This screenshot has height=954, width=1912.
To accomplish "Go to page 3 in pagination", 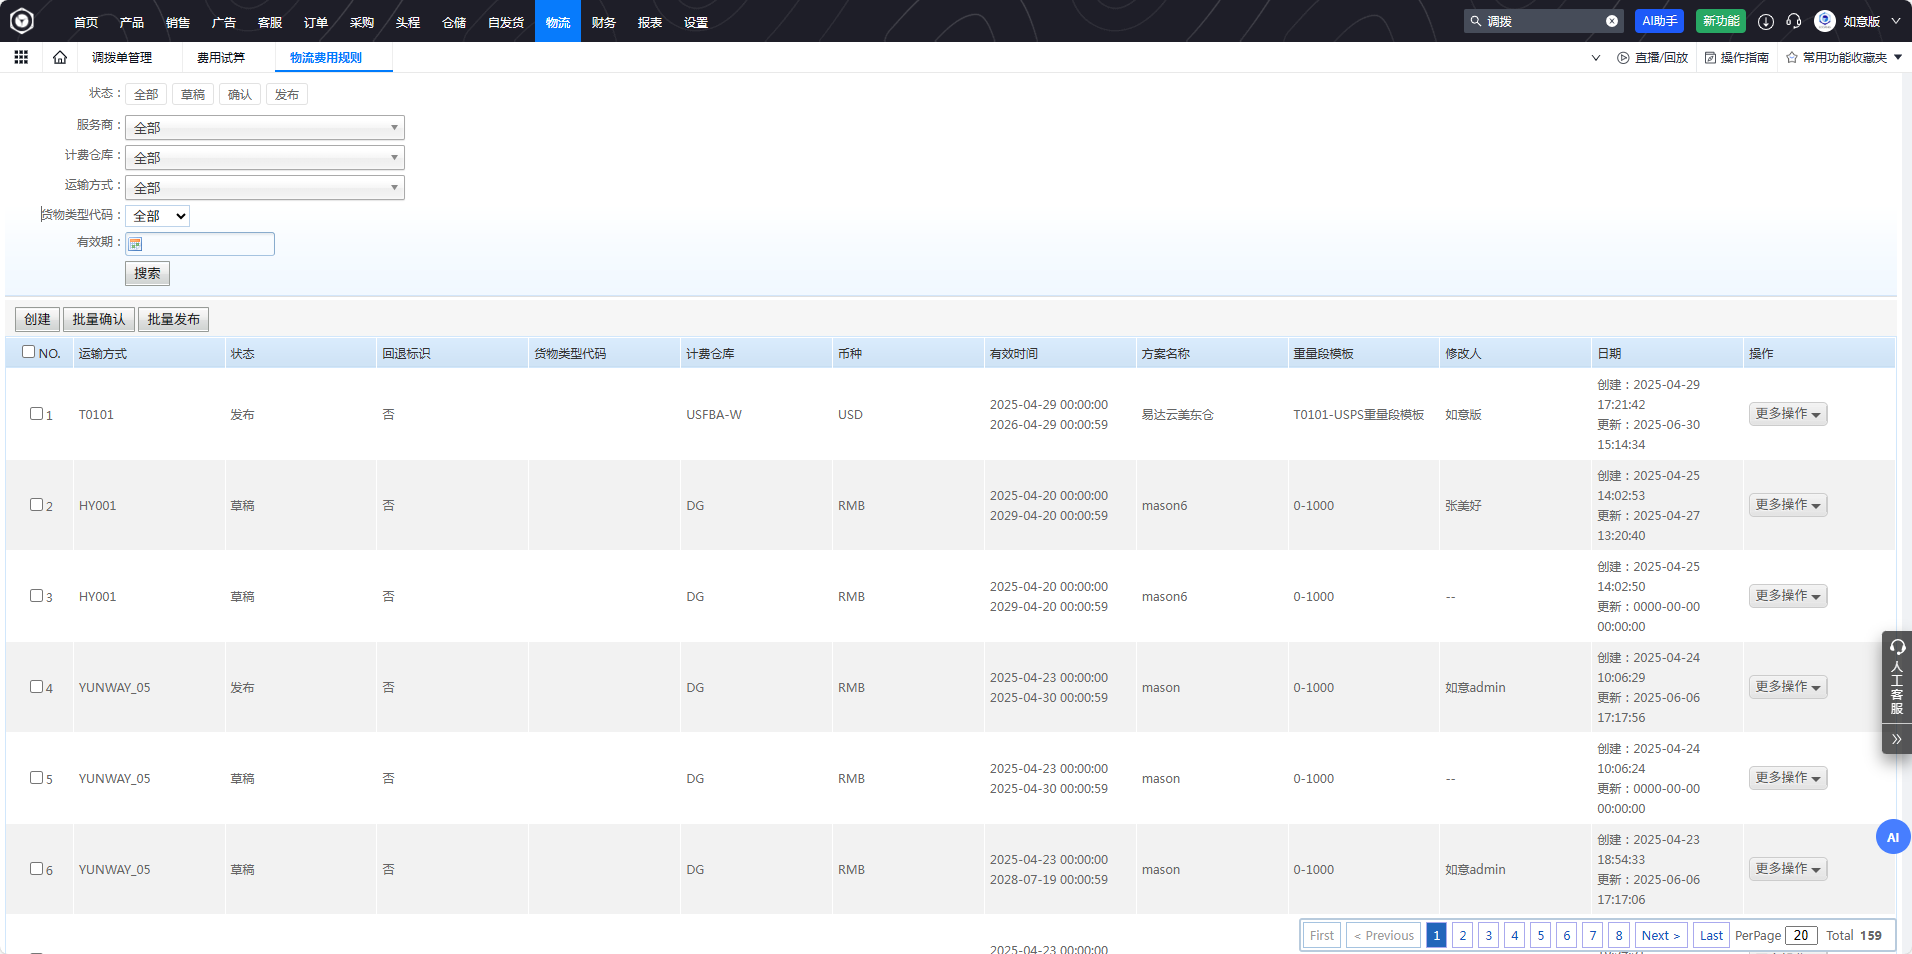I will [1488, 935].
